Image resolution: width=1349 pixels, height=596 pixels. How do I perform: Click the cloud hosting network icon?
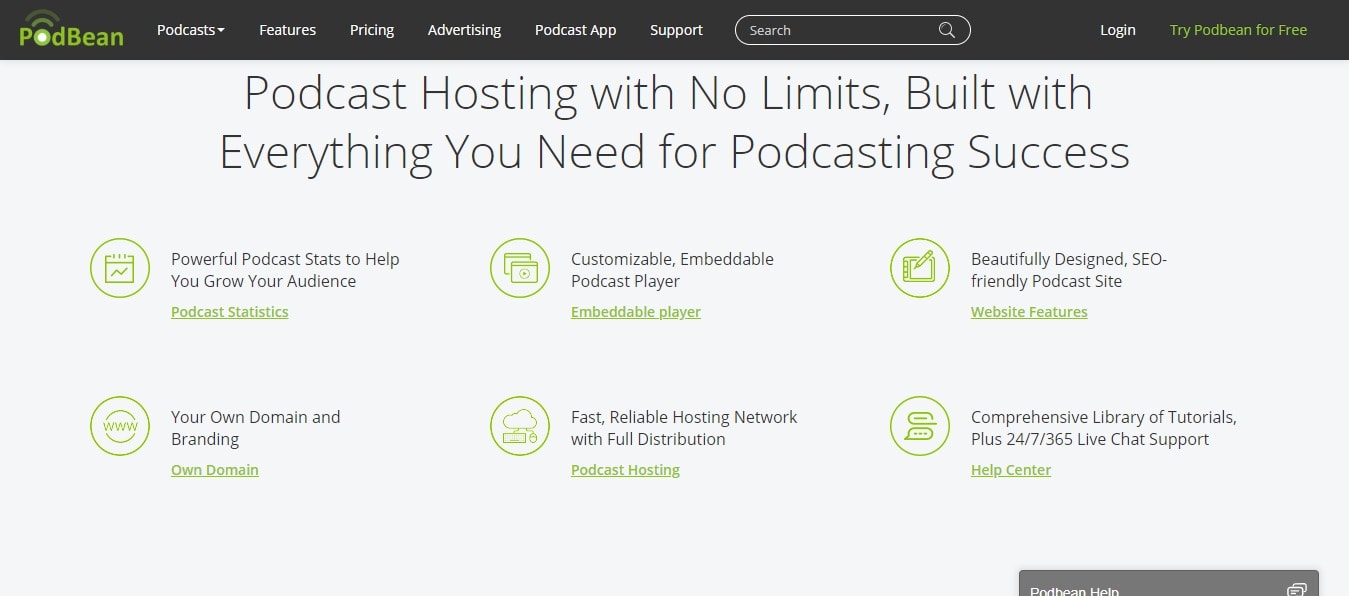point(520,426)
